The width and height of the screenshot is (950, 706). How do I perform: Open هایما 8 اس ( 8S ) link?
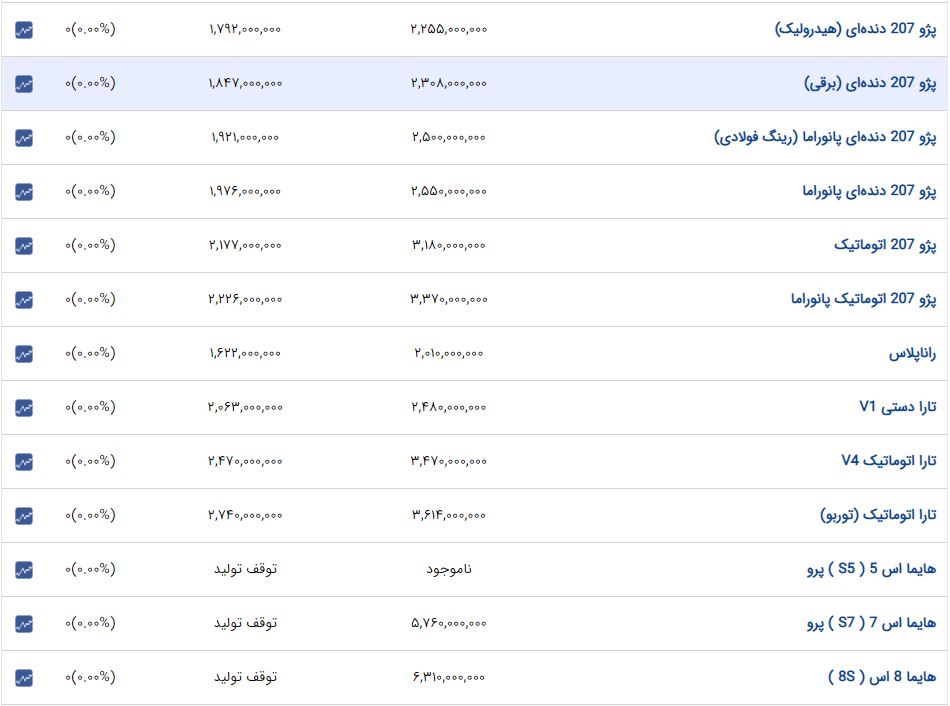[882, 677]
